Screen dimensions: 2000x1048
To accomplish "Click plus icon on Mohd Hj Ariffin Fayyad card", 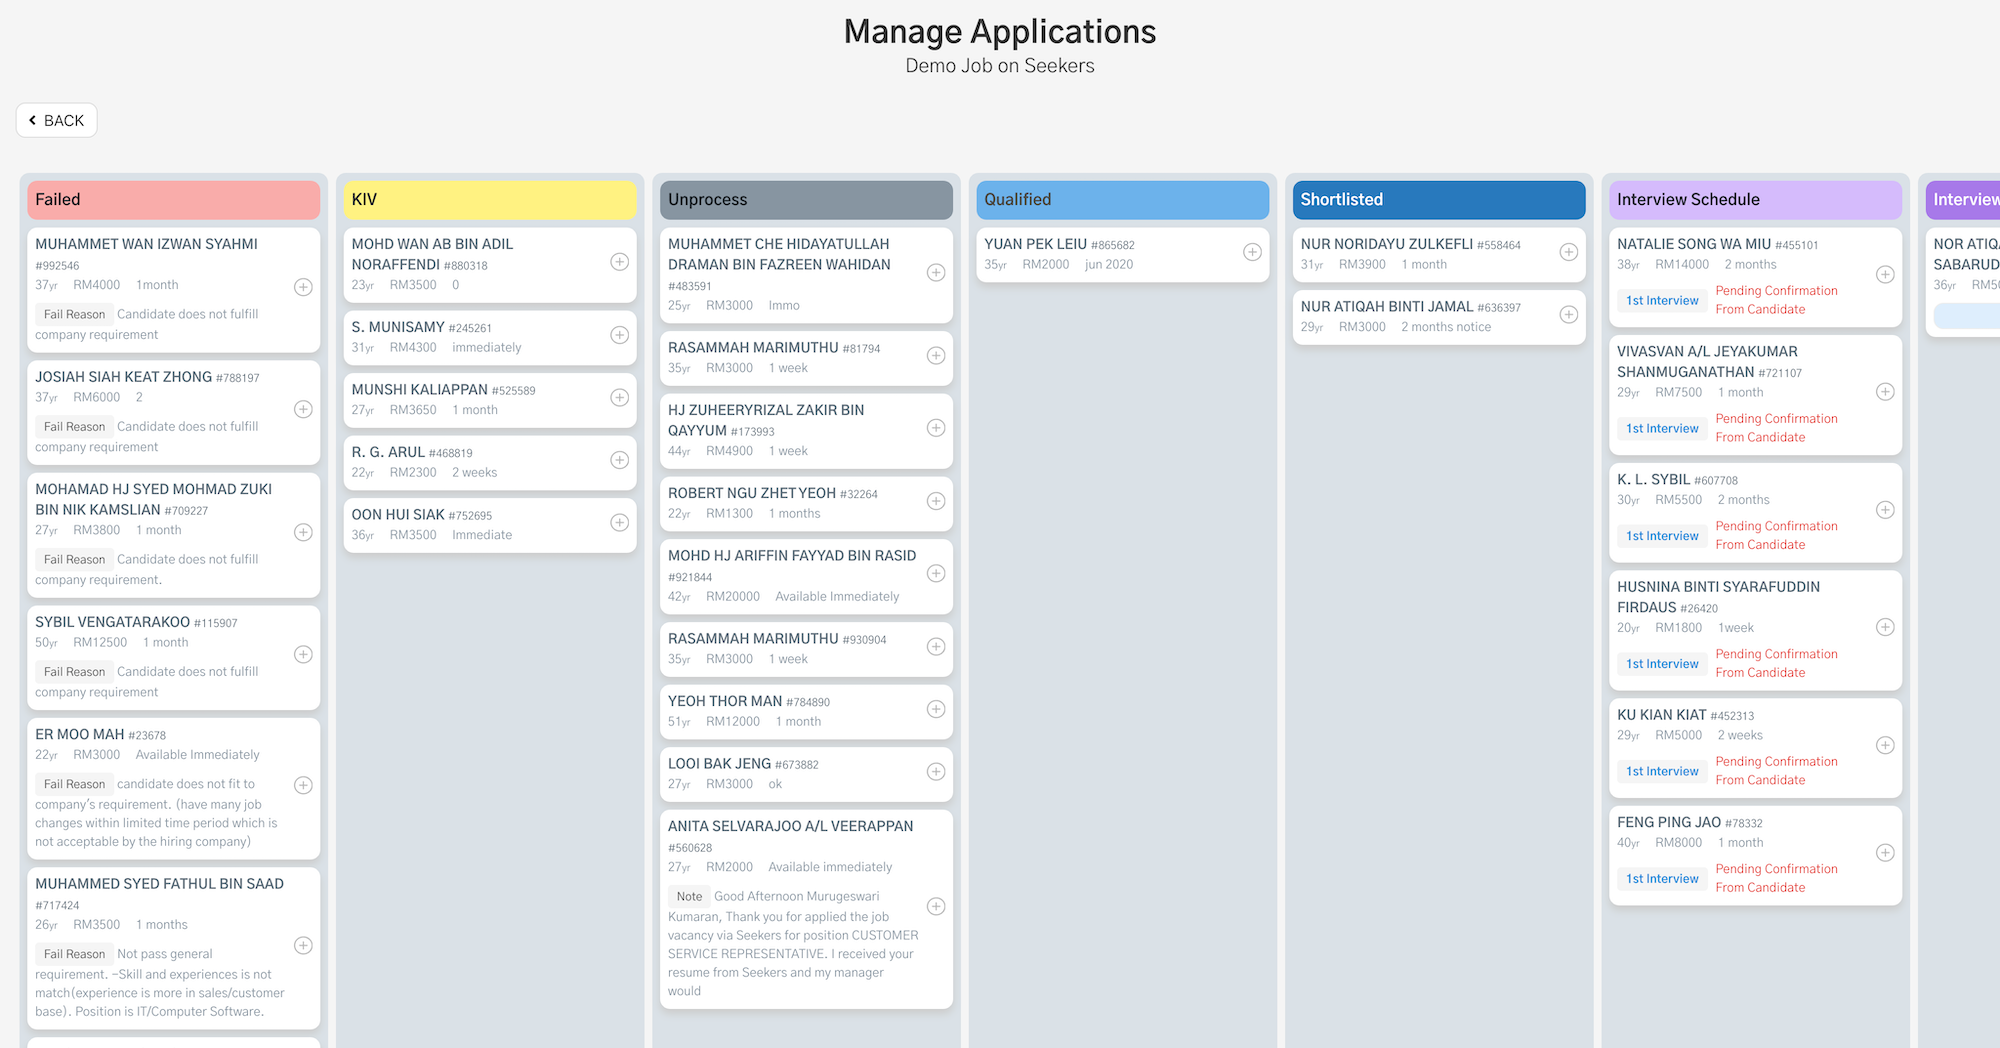I will [936, 573].
